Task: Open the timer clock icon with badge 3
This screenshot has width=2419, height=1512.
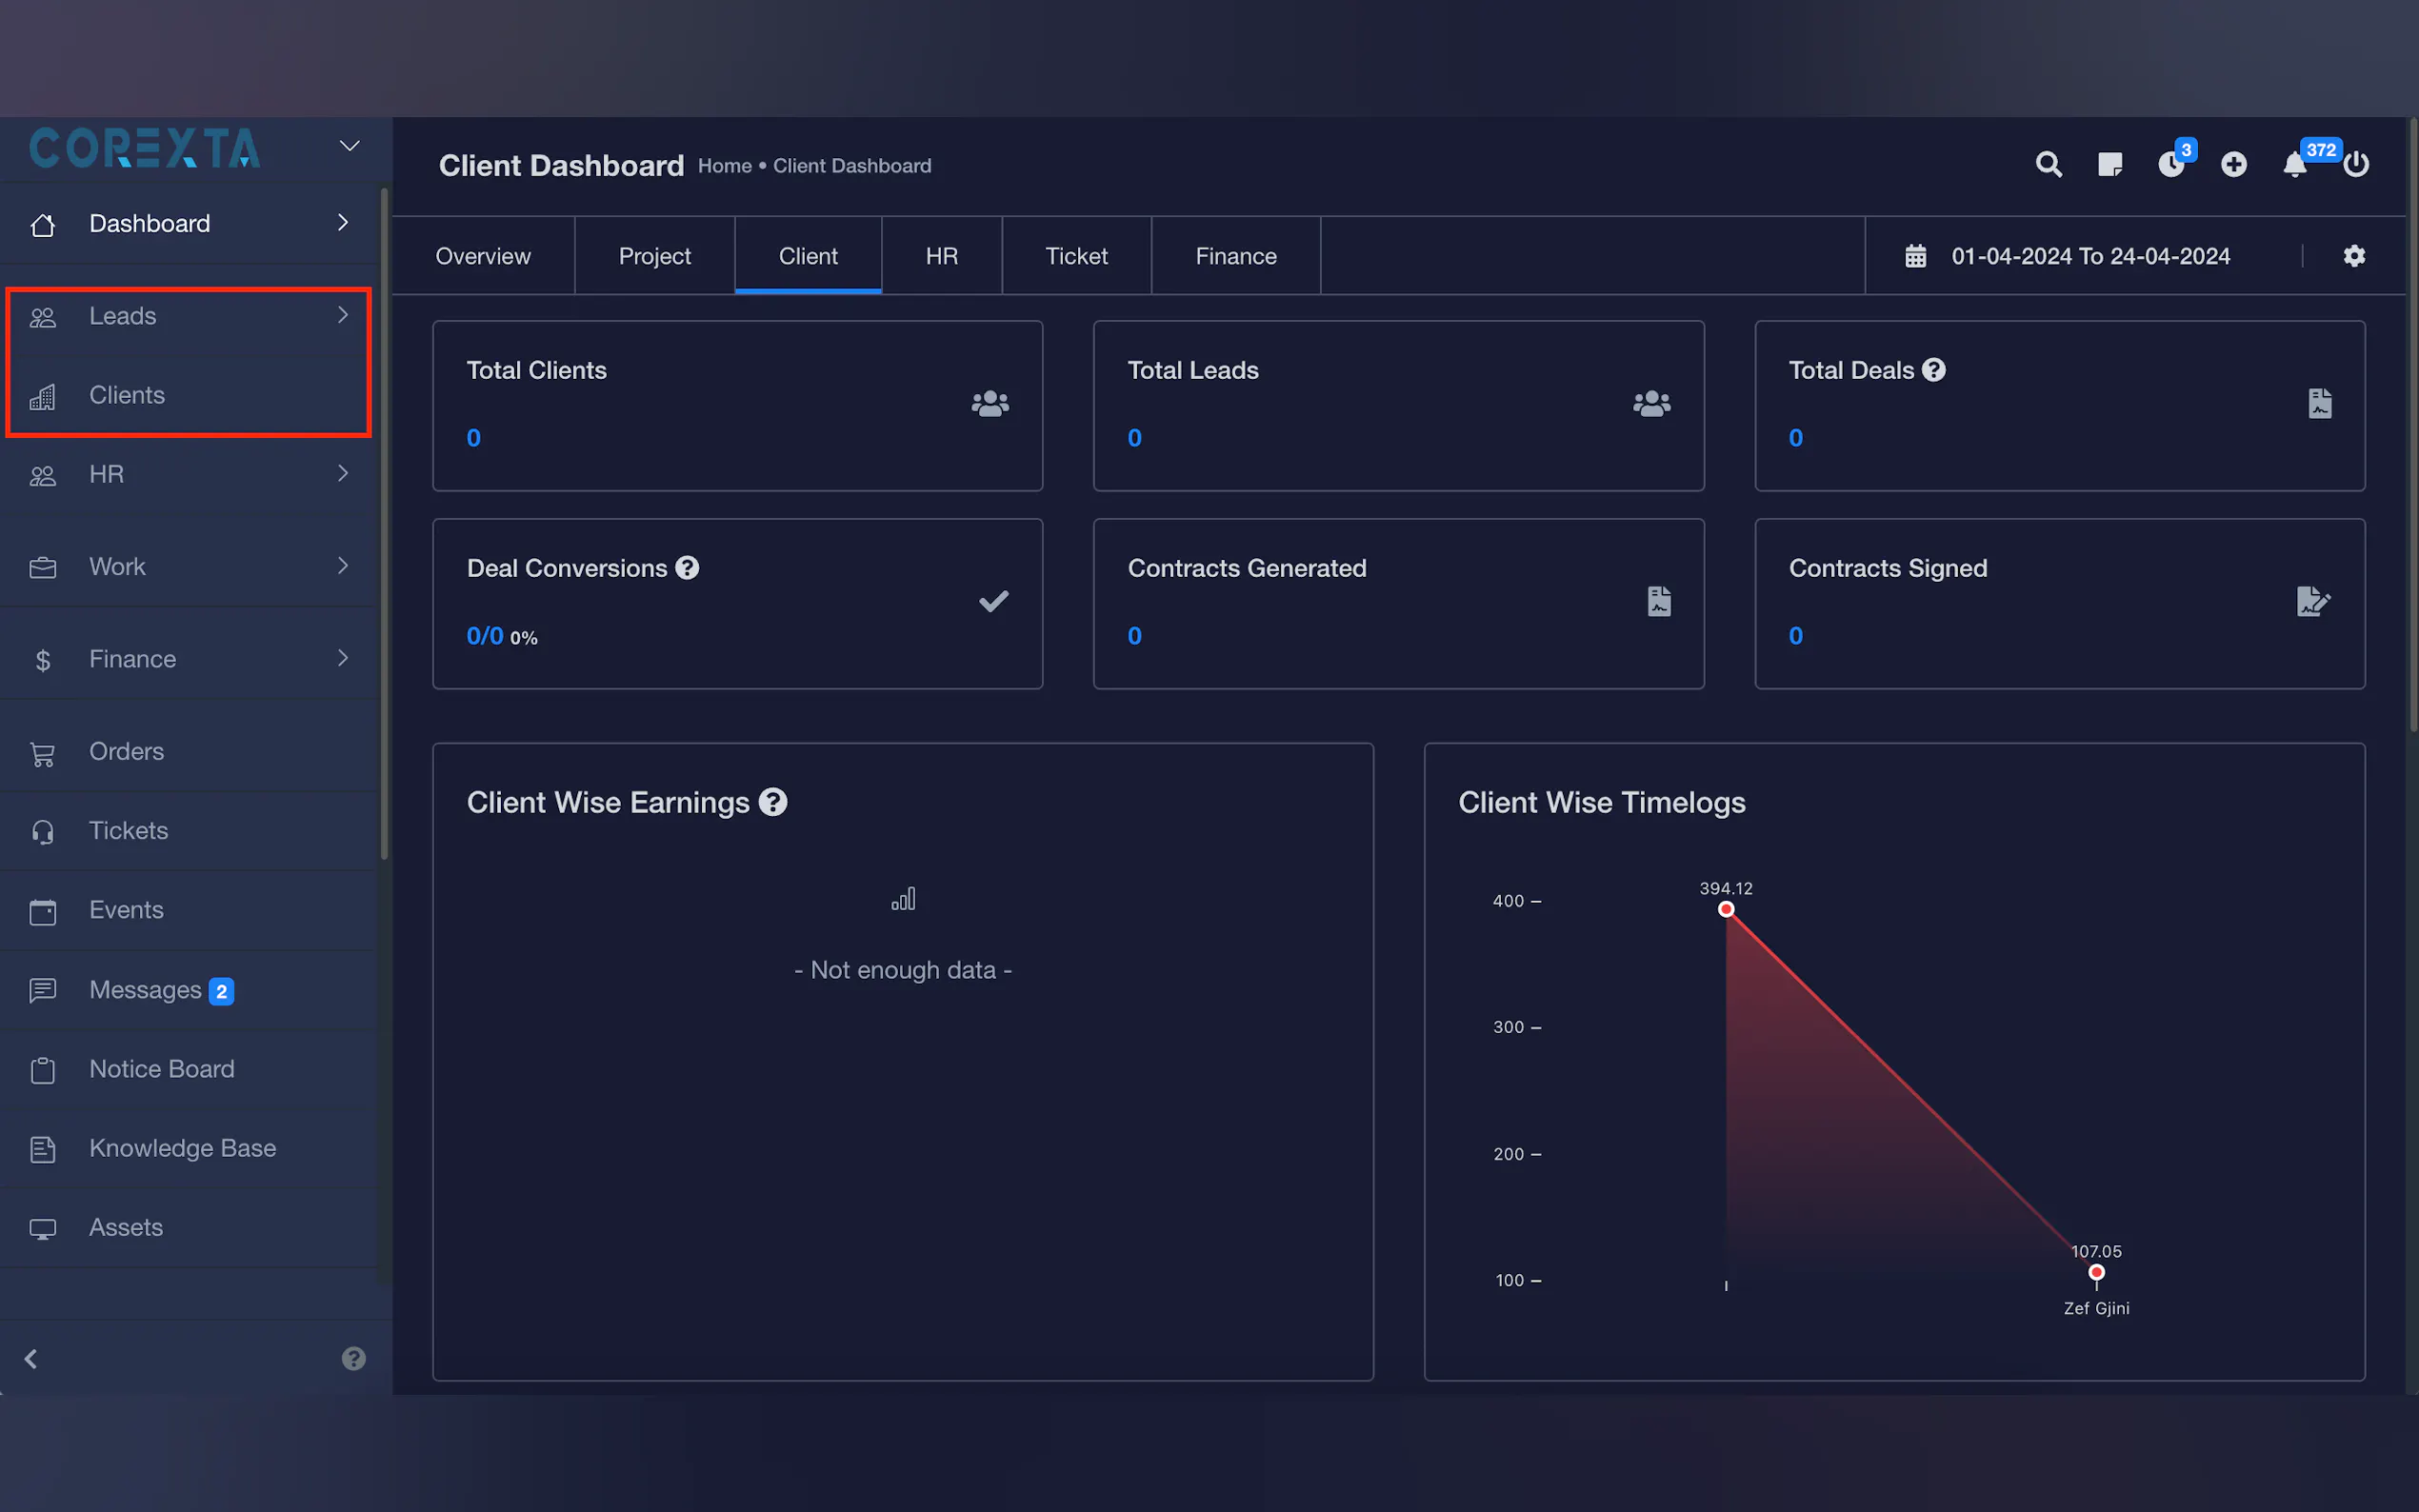Action: 2171,164
